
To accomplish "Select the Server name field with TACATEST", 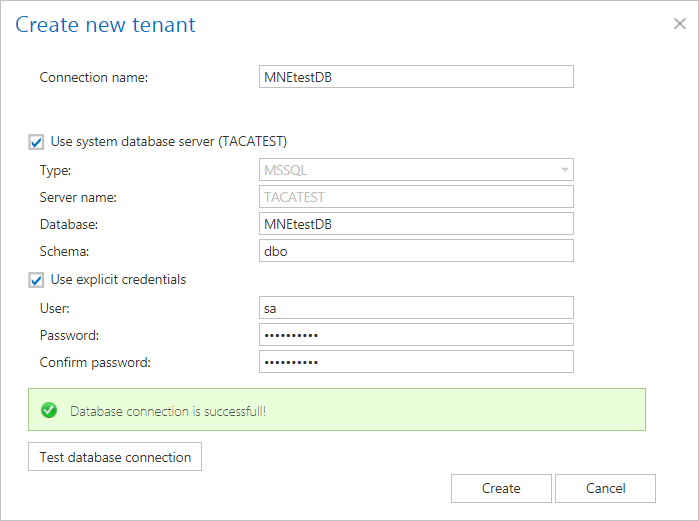I will pyautogui.click(x=416, y=197).
